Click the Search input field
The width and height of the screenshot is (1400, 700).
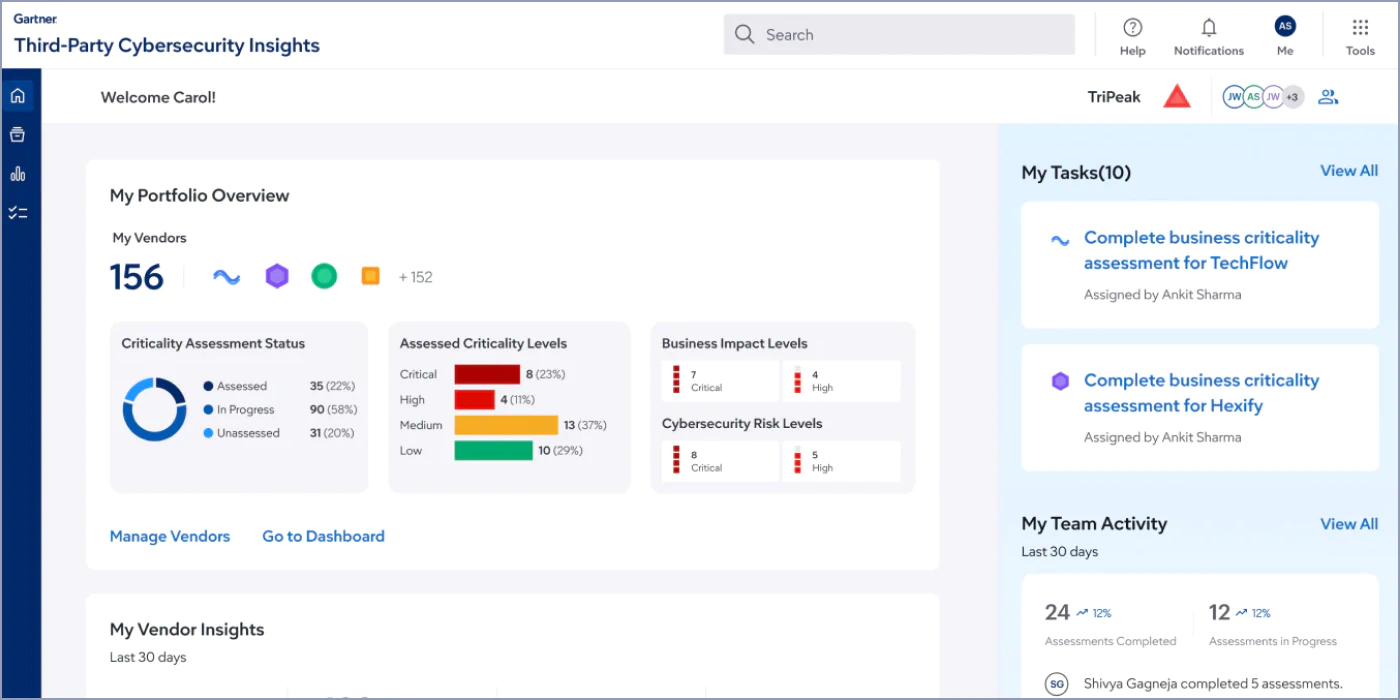(899, 35)
